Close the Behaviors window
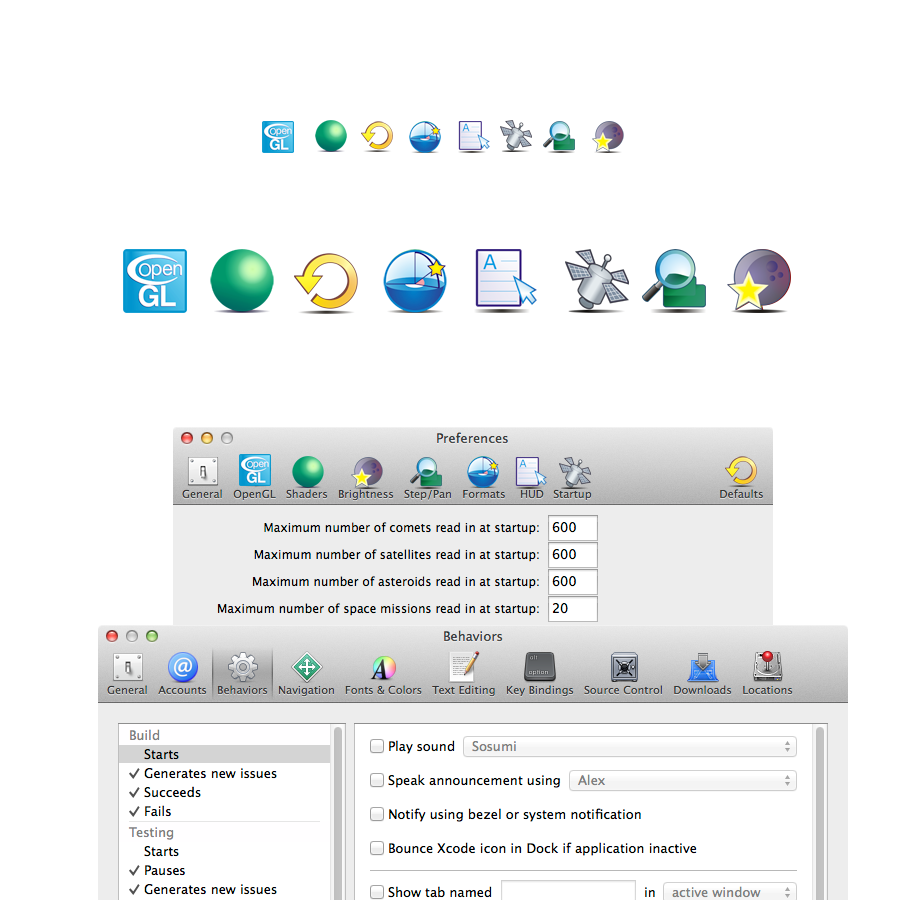 pos(112,636)
